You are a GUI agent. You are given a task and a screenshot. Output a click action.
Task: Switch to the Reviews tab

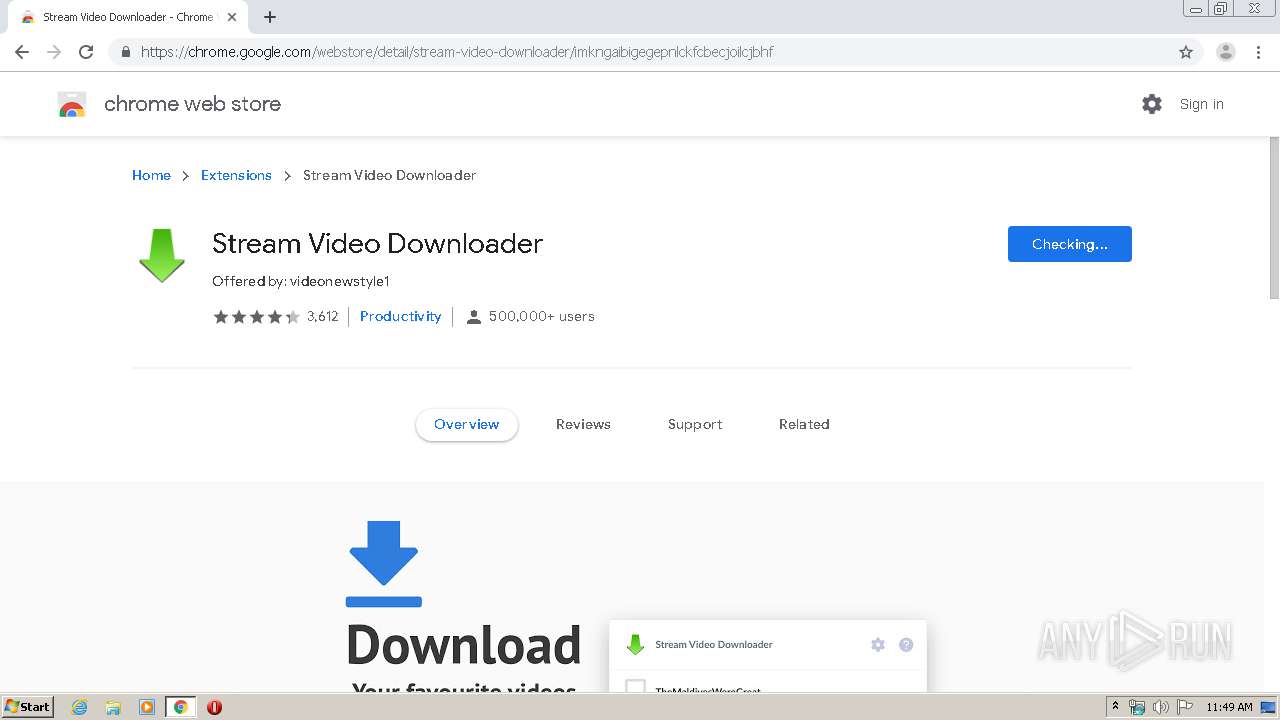[x=583, y=424]
